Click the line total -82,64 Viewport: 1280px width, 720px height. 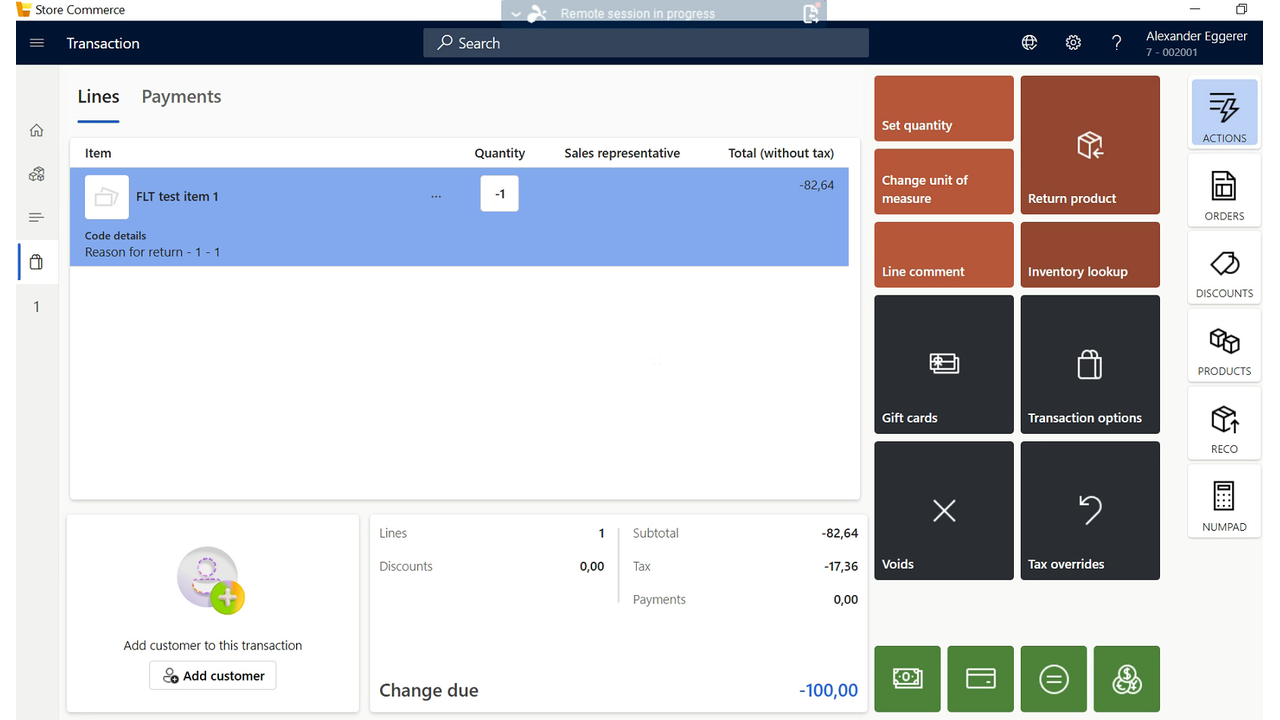817,185
